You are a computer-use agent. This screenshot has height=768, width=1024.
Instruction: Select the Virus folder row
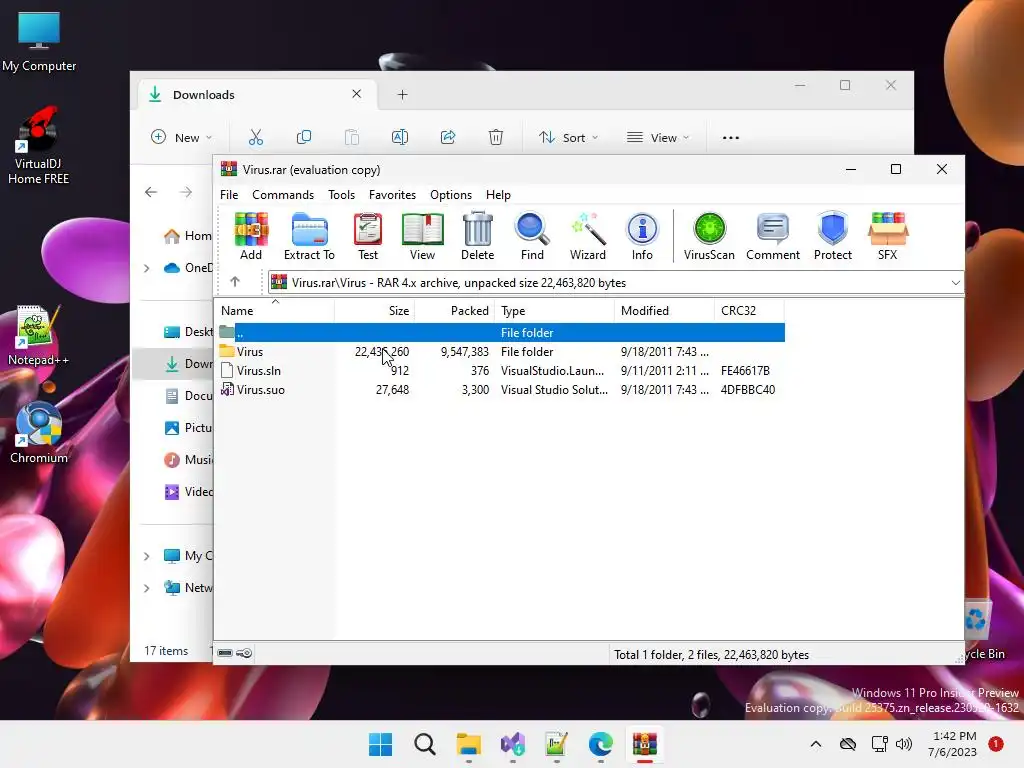[x=500, y=351]
